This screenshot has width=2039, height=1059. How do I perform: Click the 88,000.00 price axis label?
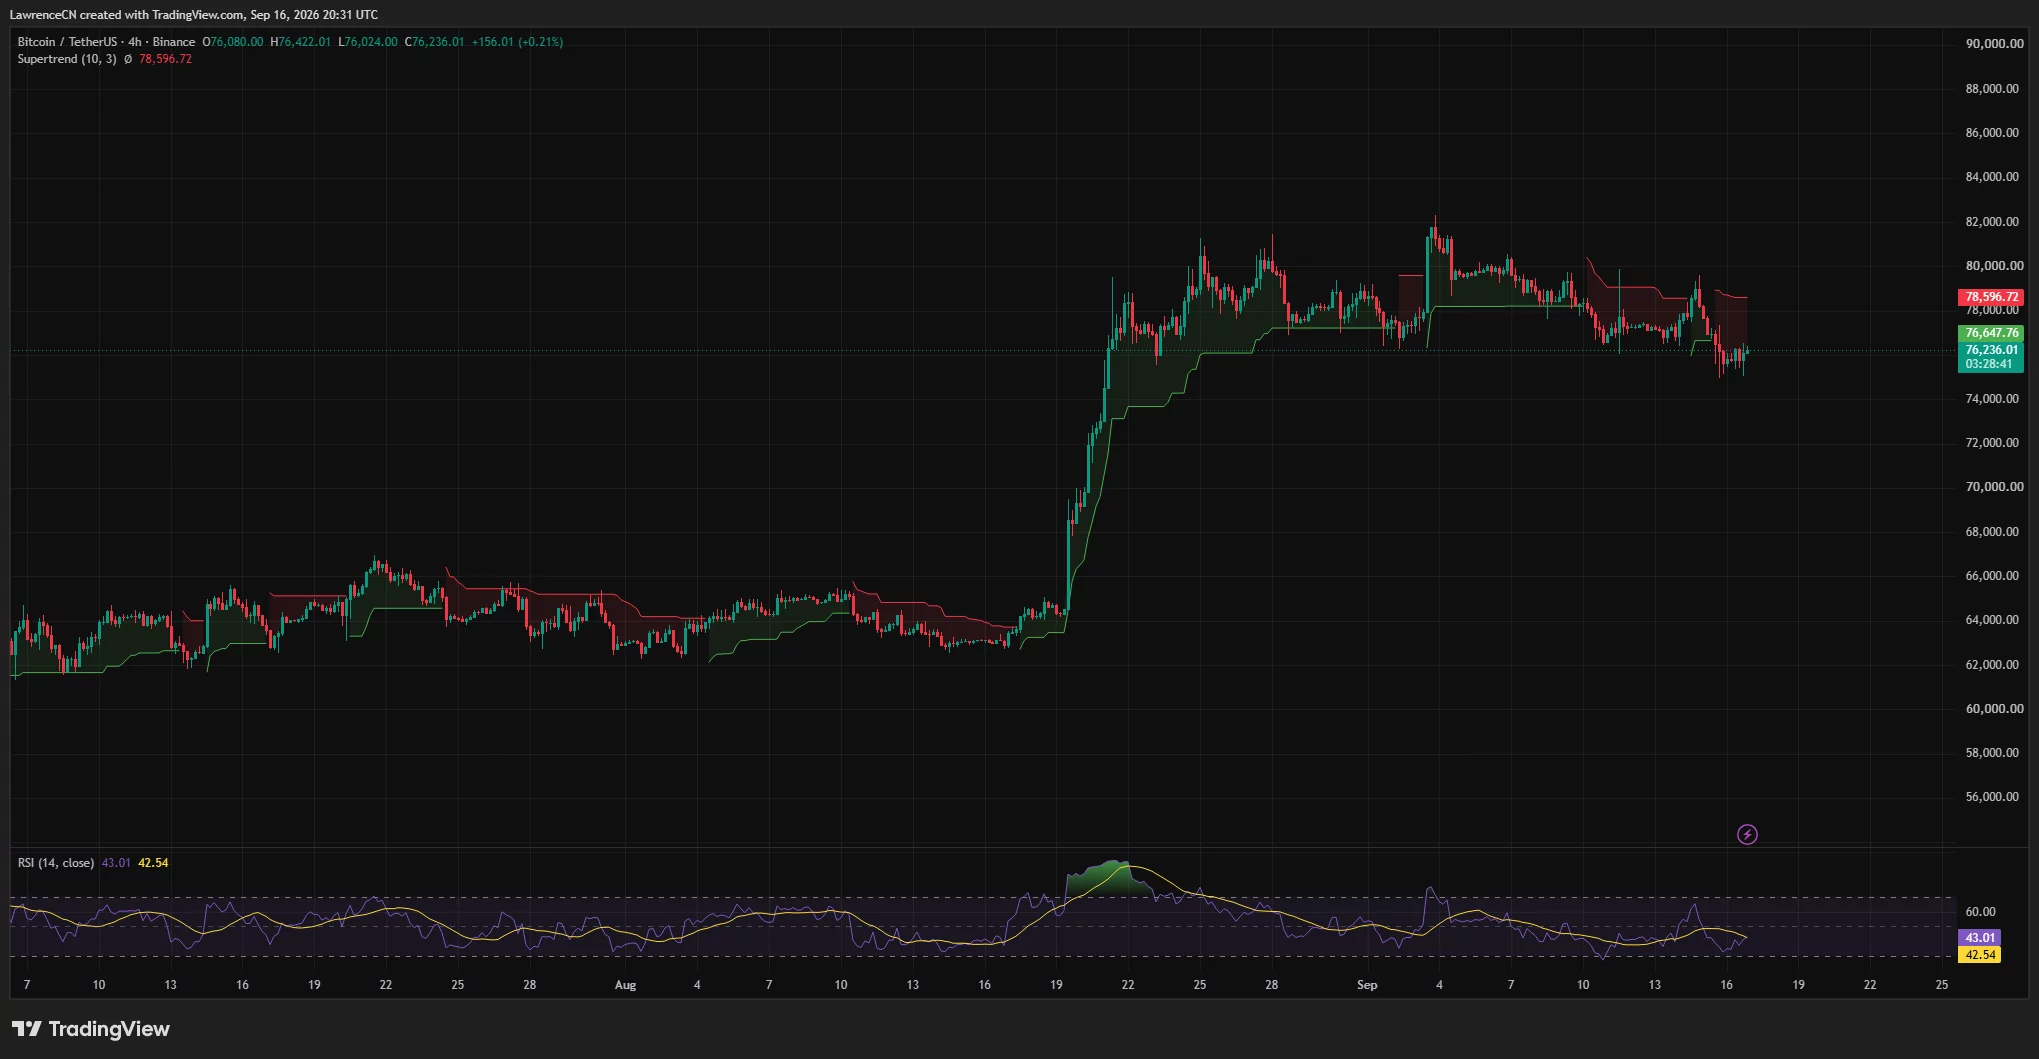(x=1992, y=89)
